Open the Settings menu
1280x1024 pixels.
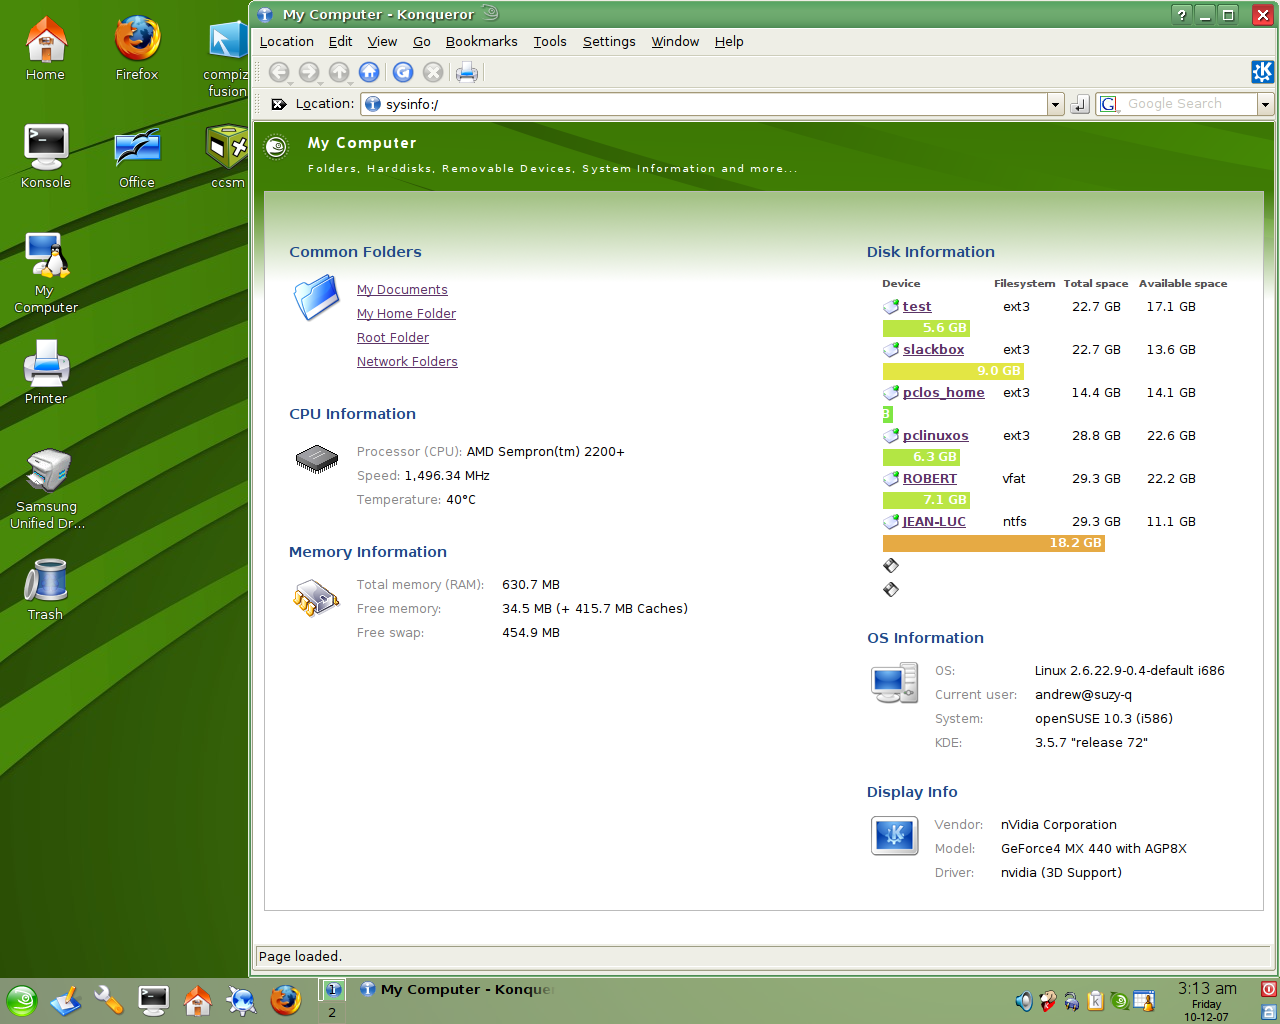[609, 41]
